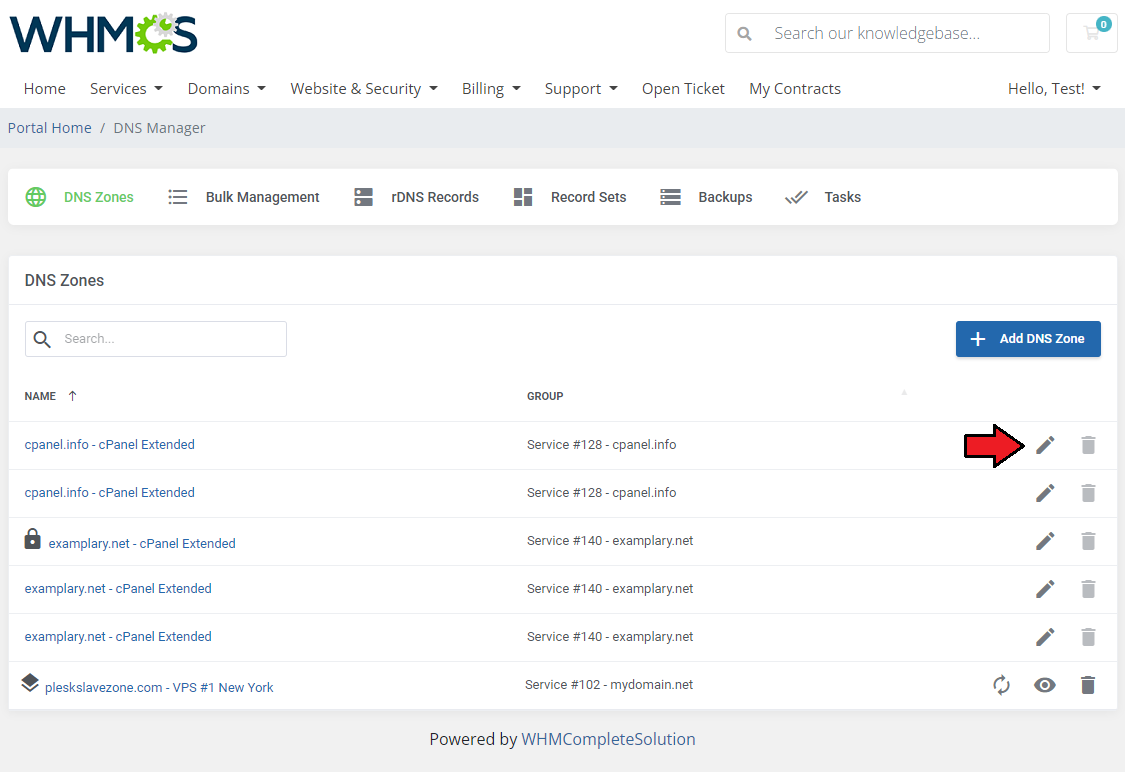Screen dimensions: 1125x772
Task: Click the WHMCS logo
Action: (103, 33)
